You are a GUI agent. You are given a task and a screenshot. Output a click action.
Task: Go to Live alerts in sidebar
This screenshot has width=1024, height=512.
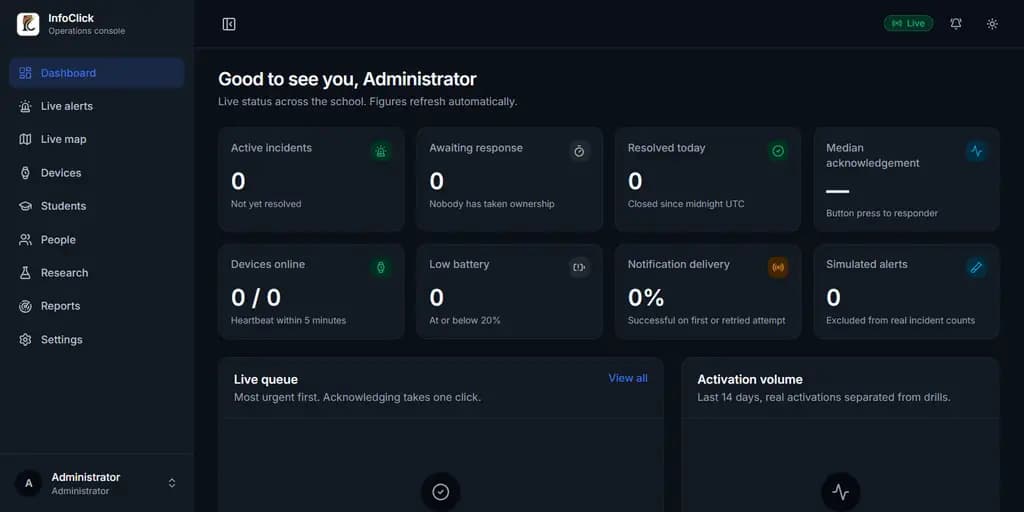click(x=97, y=106)
